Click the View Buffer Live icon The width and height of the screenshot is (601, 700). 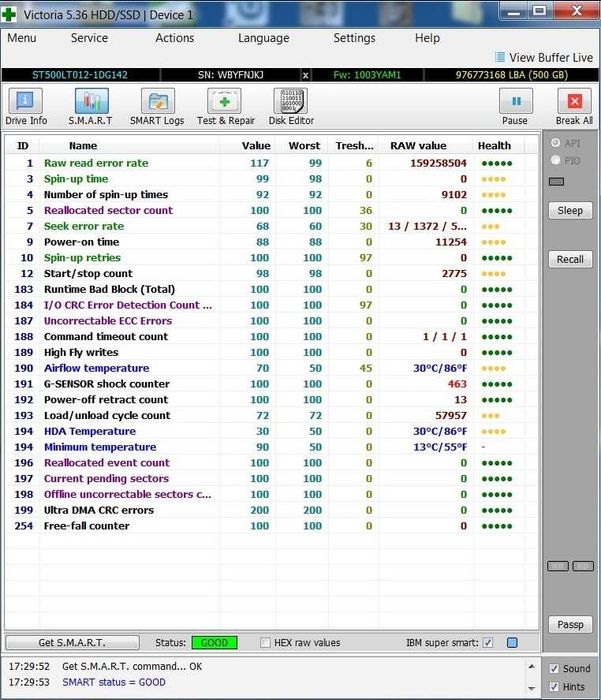pos(500,58)
